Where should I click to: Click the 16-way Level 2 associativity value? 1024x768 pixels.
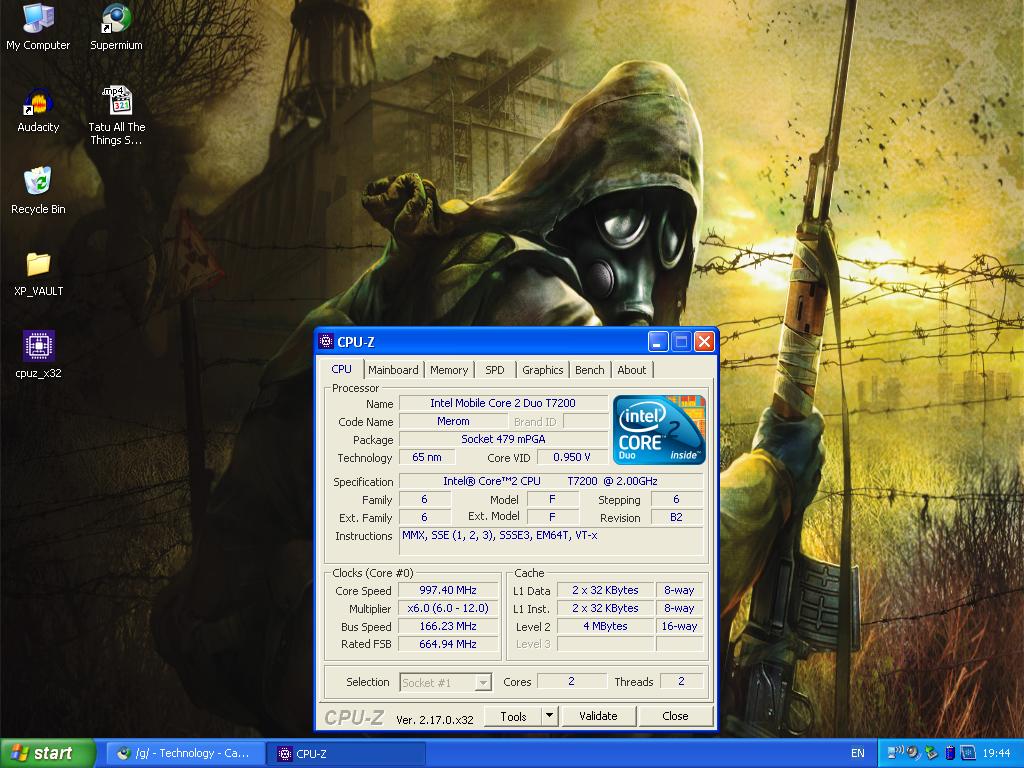tap(679, 626)
